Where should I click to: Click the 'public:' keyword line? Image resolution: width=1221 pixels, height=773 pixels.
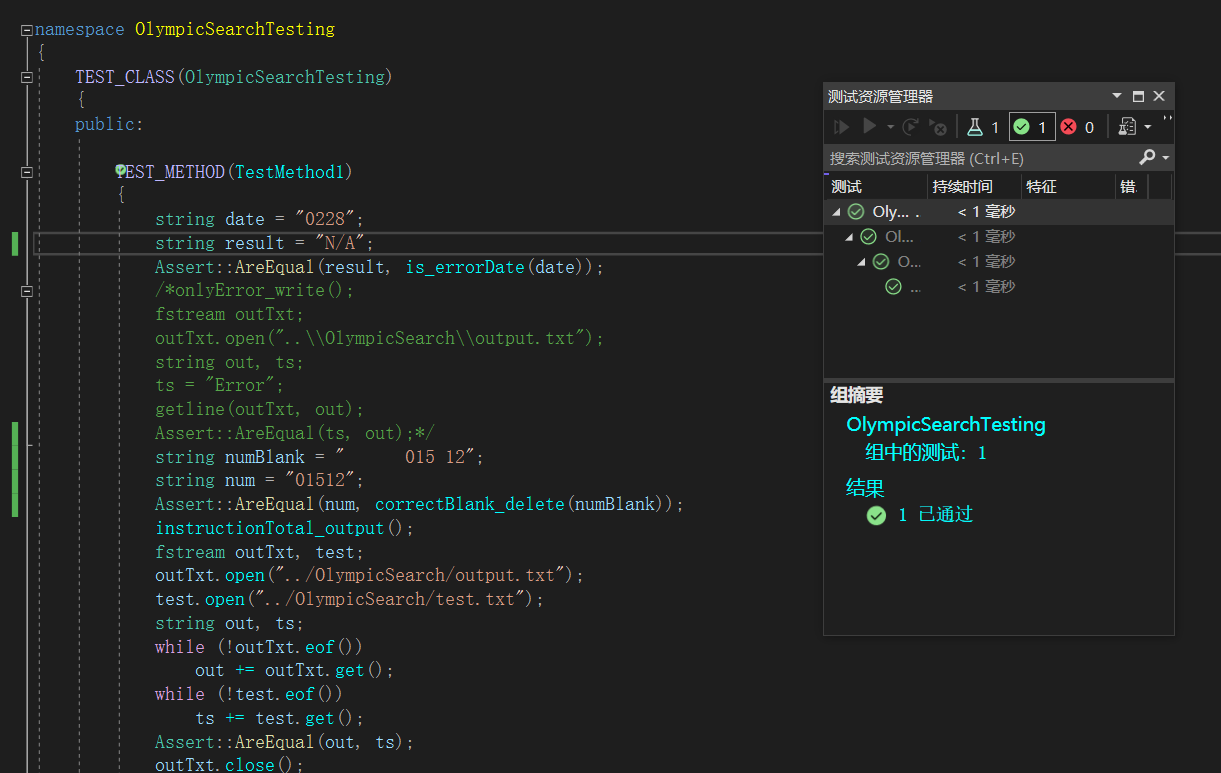click(x=109, y=124)
